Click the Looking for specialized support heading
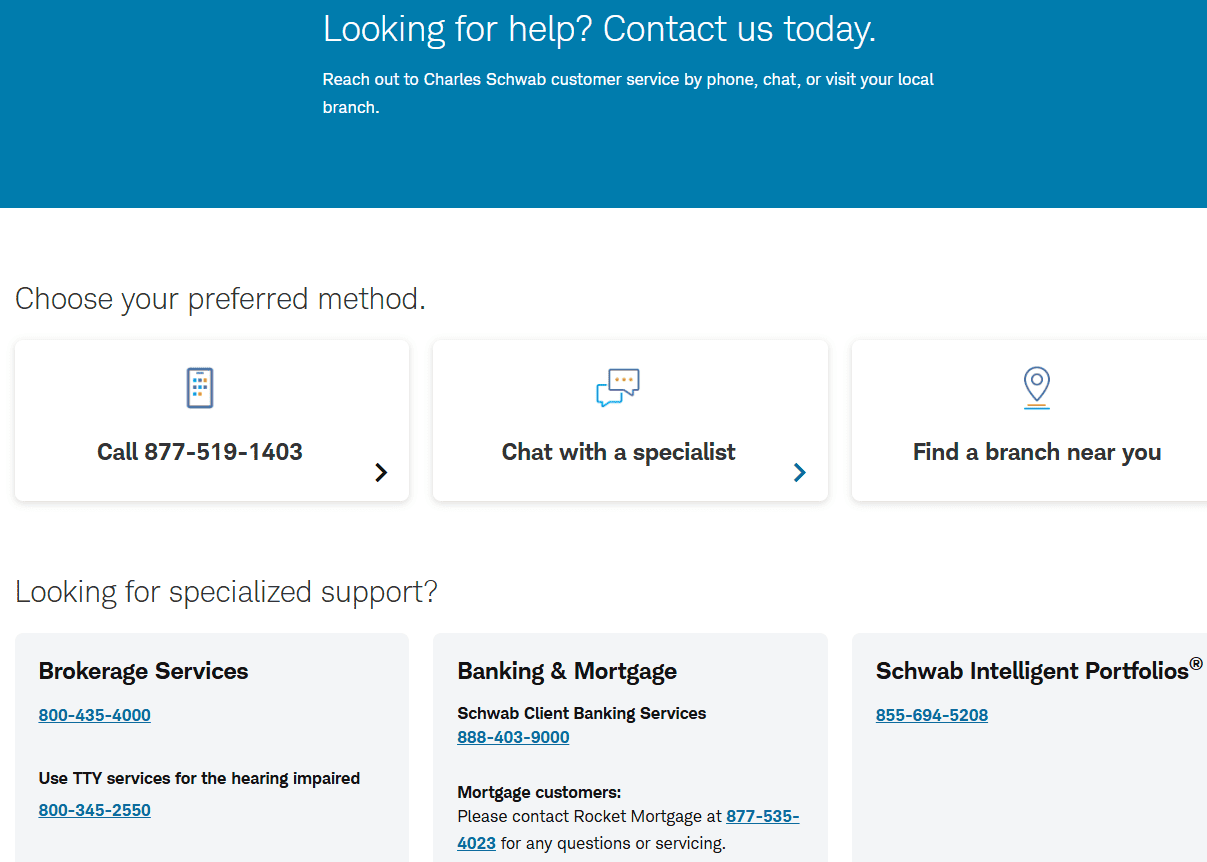Screen dimensions: 1207x862 point(226,592)
